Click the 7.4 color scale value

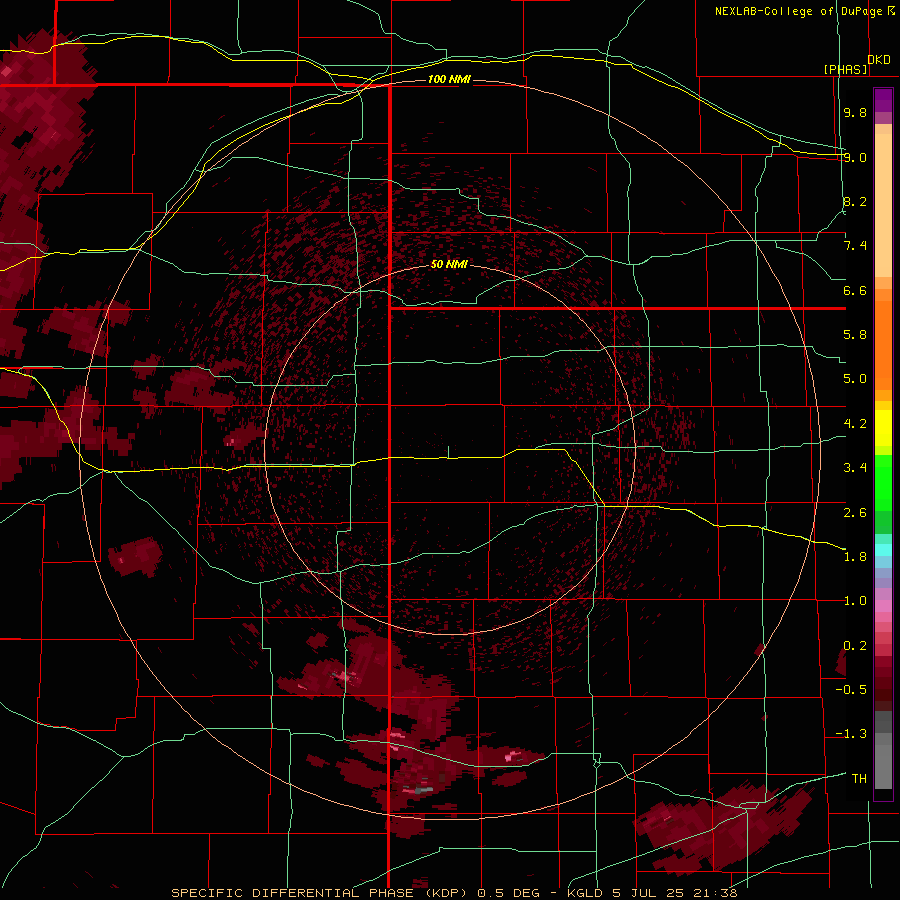855,246
